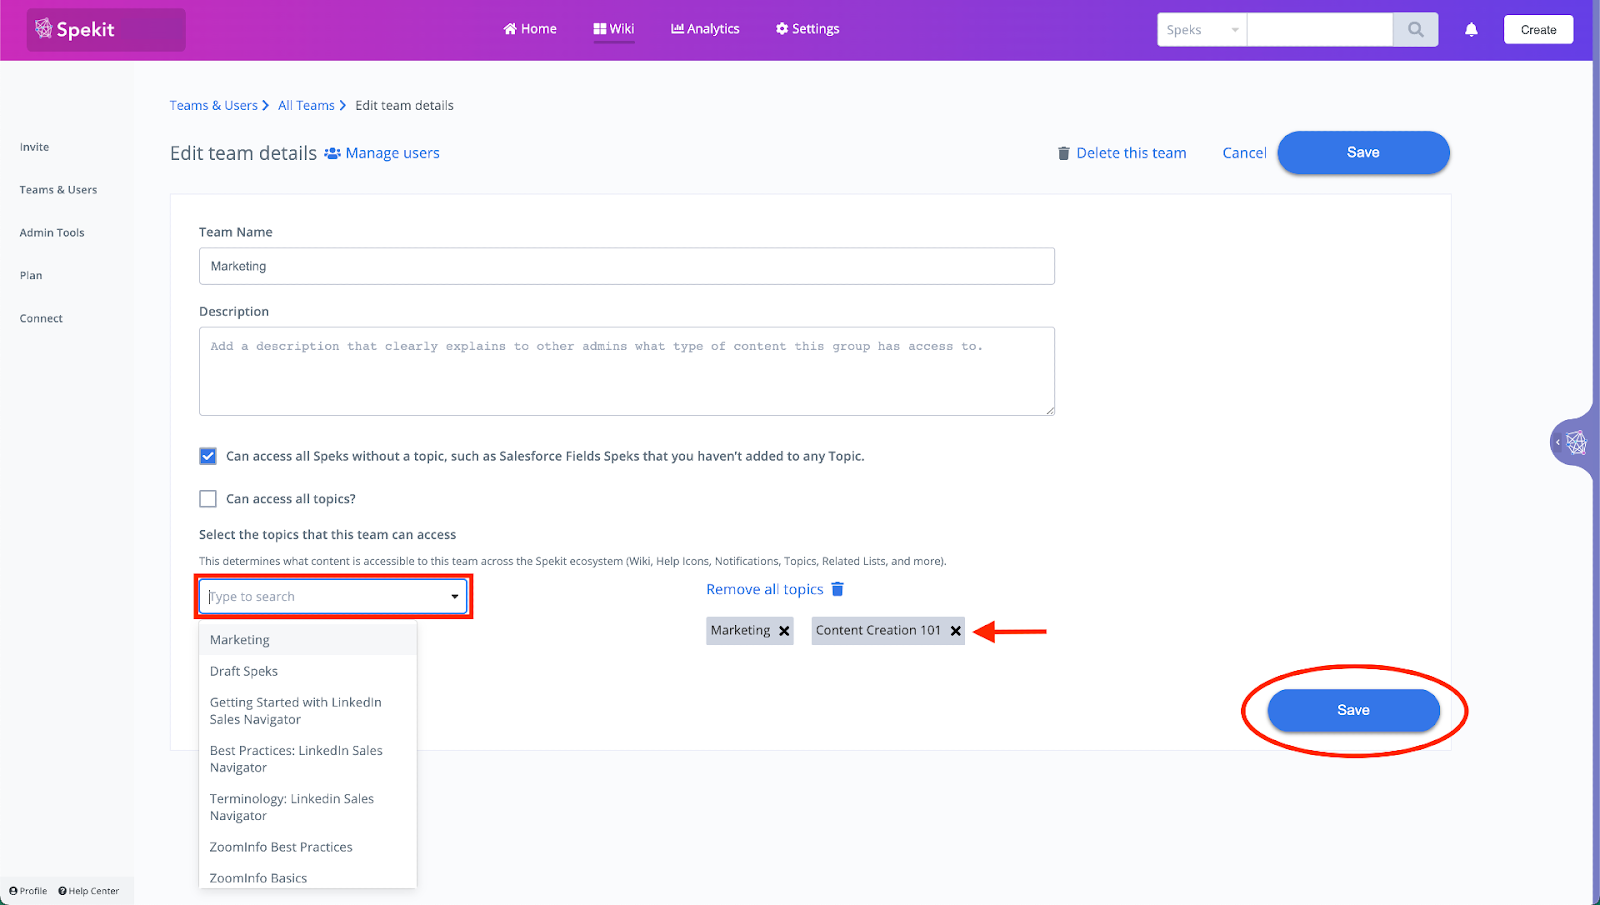Remove the Content Creation 101 tag
Screen dimensions: 1600x905
(x=956, y=631)
